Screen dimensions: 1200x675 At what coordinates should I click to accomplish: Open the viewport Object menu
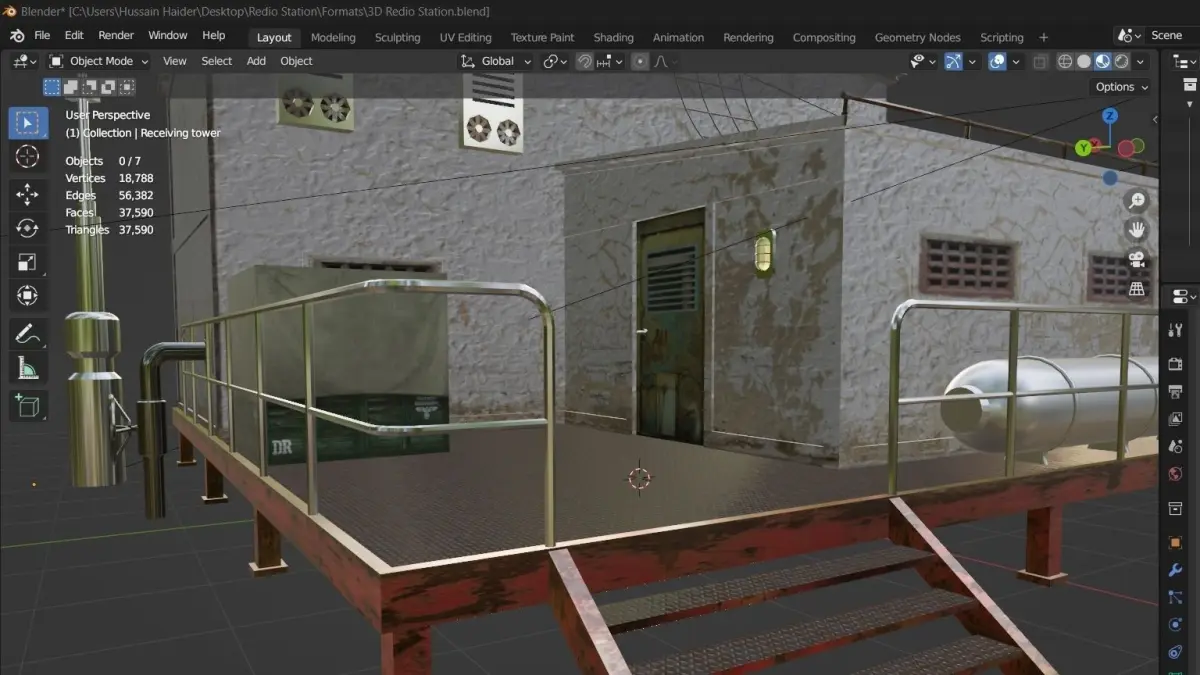(x=296, y=61)
